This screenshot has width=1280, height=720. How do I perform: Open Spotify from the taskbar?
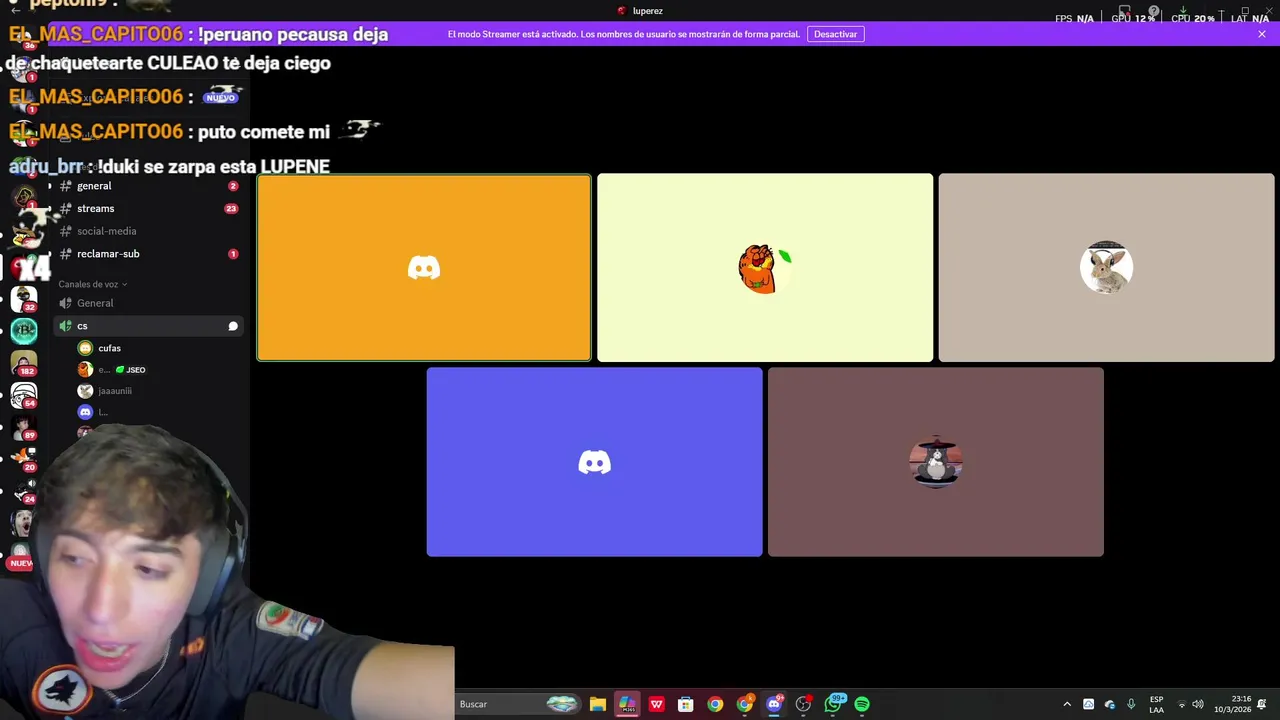pyautogui.click(x=862, y=704)
